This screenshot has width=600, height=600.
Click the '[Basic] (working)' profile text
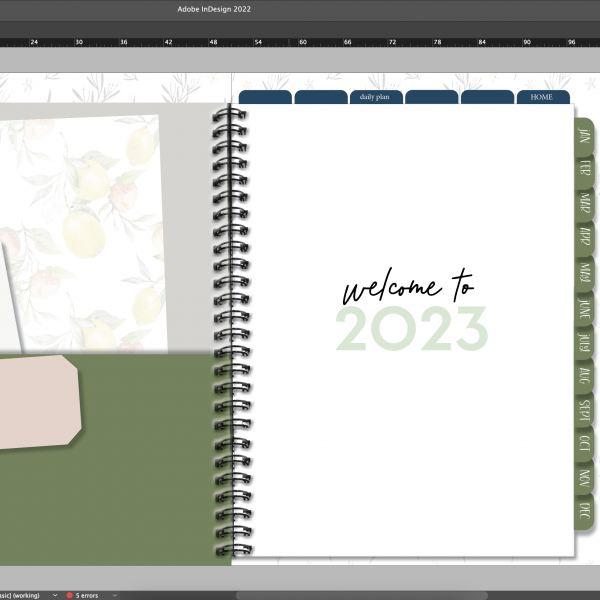[x=20, y=595]
